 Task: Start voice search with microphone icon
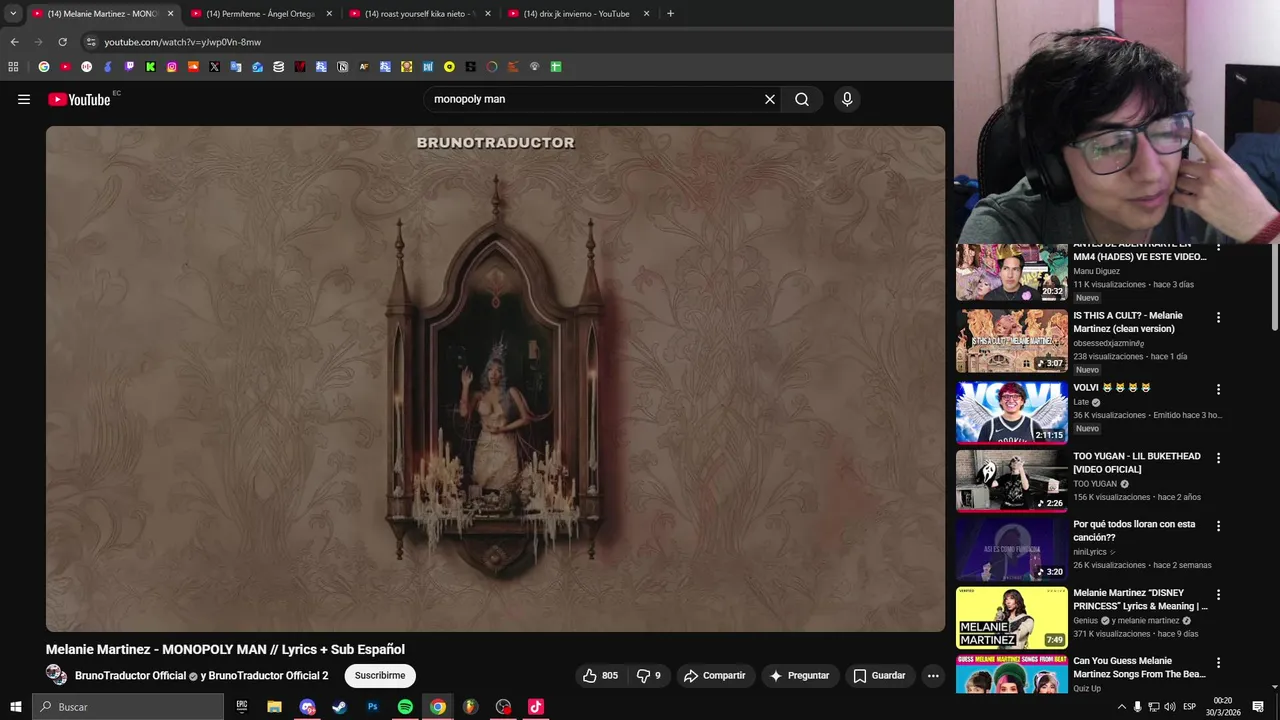847,99
